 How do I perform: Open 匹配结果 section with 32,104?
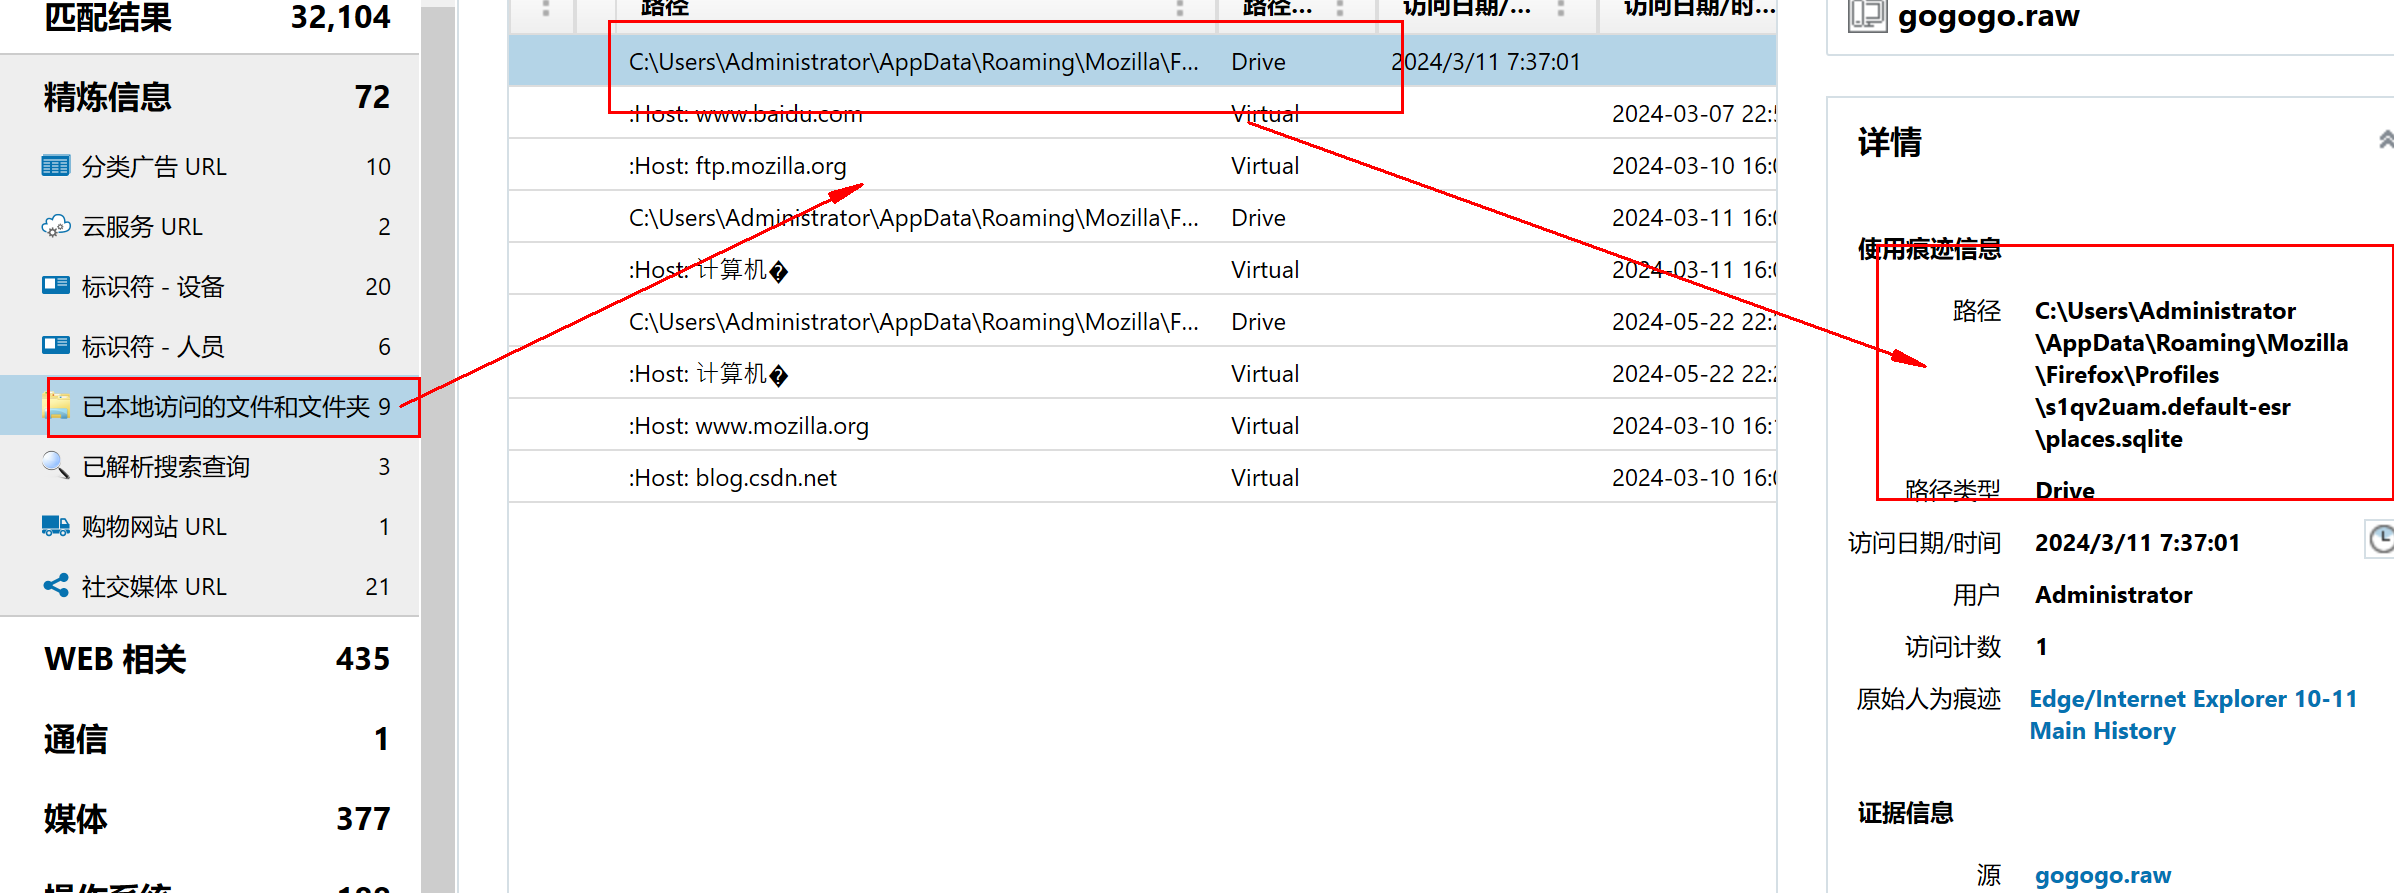click(210, 18)
